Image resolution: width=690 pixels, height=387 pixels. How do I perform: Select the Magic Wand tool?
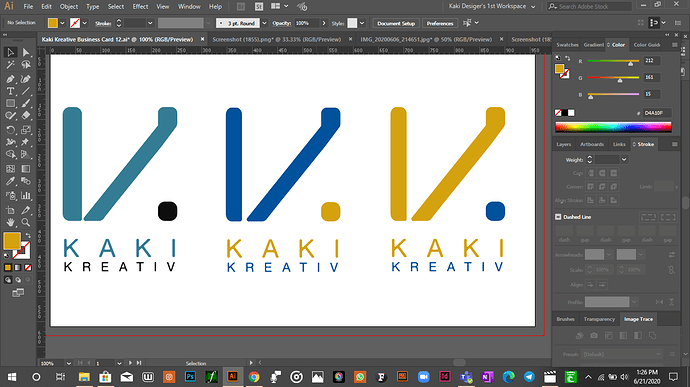(x=10, y=65)
